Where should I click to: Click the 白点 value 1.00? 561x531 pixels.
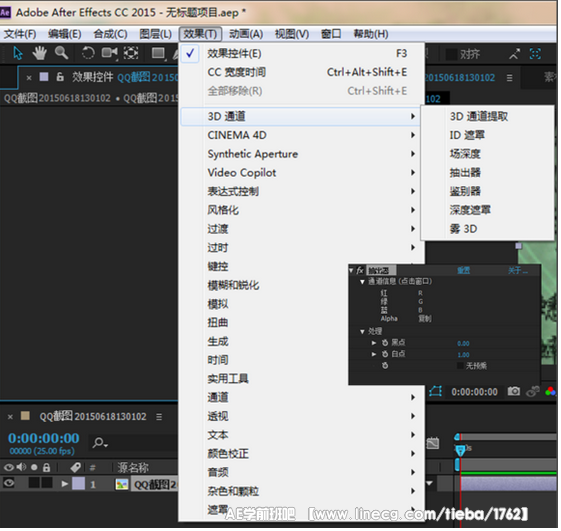click(x=463, y=356)
